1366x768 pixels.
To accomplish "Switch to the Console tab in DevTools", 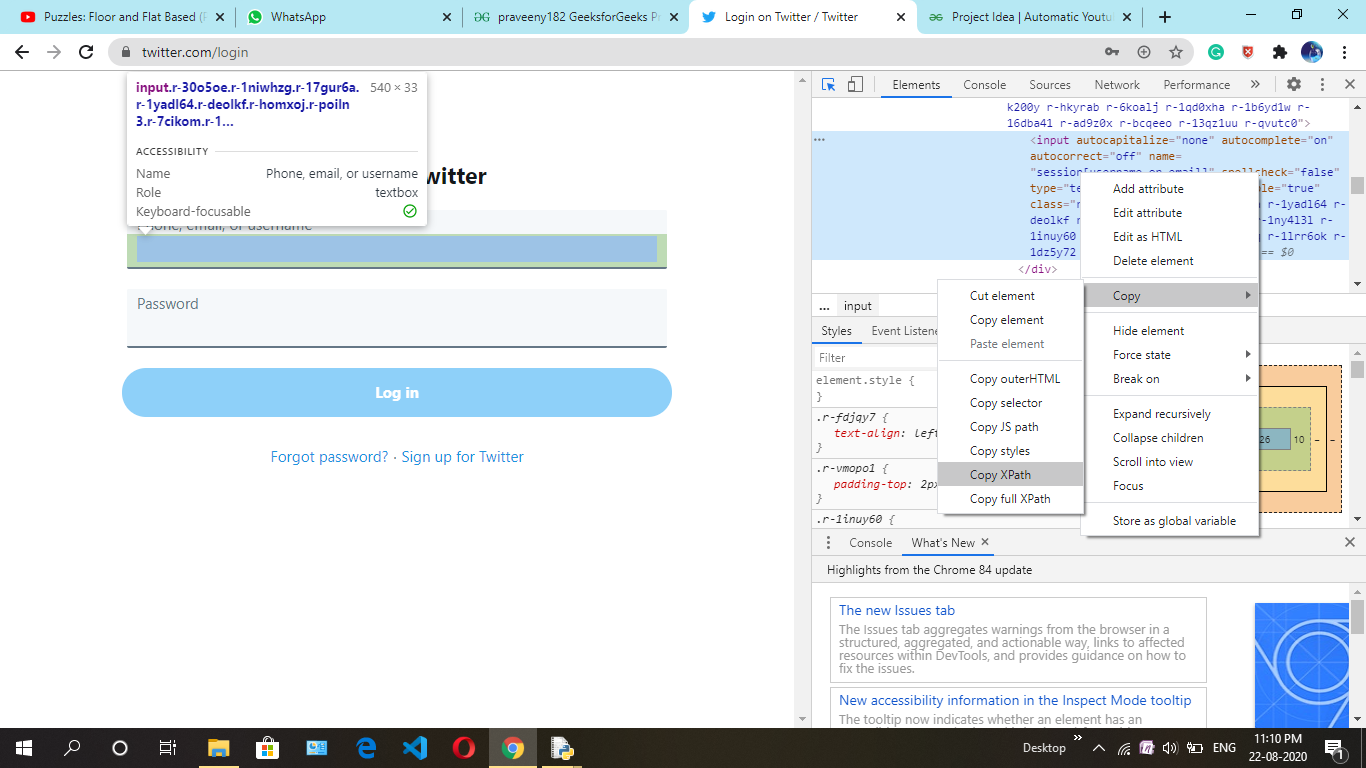I will 984,85.
